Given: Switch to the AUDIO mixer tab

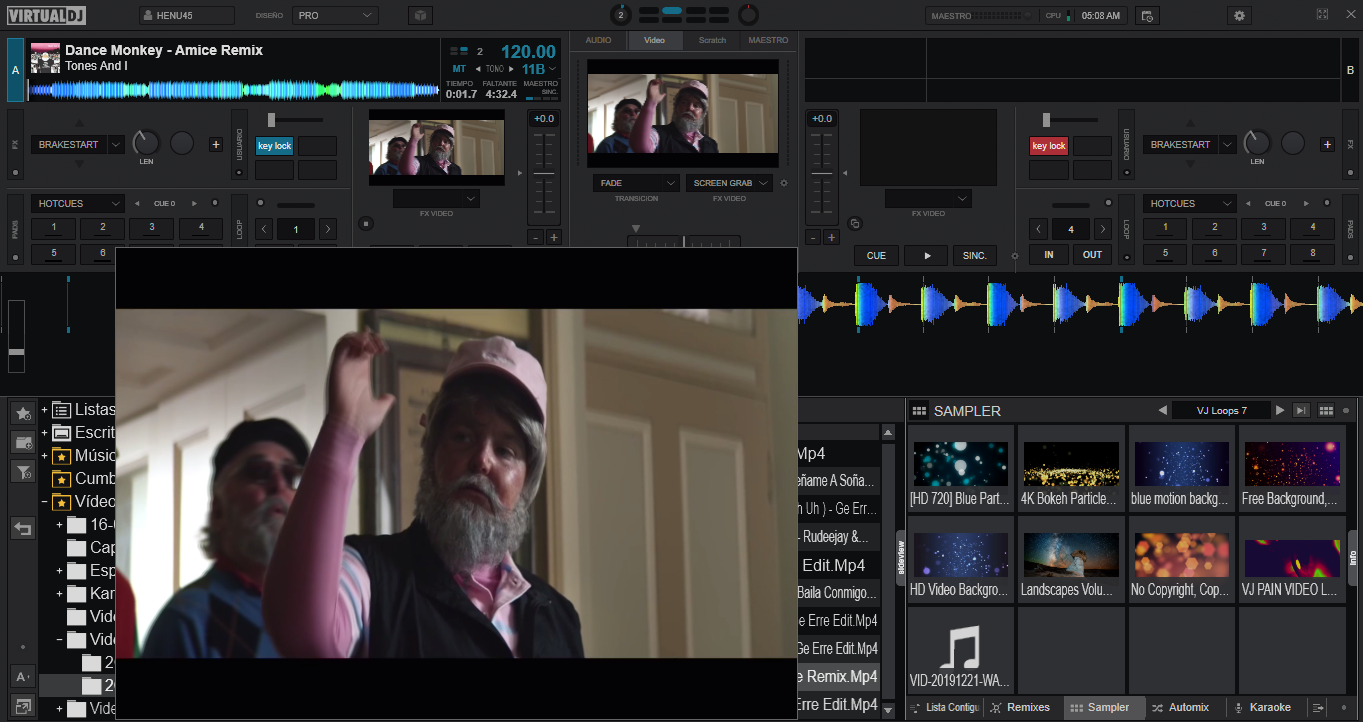Looking at the screenshot, I should click(x=599, y=40).
